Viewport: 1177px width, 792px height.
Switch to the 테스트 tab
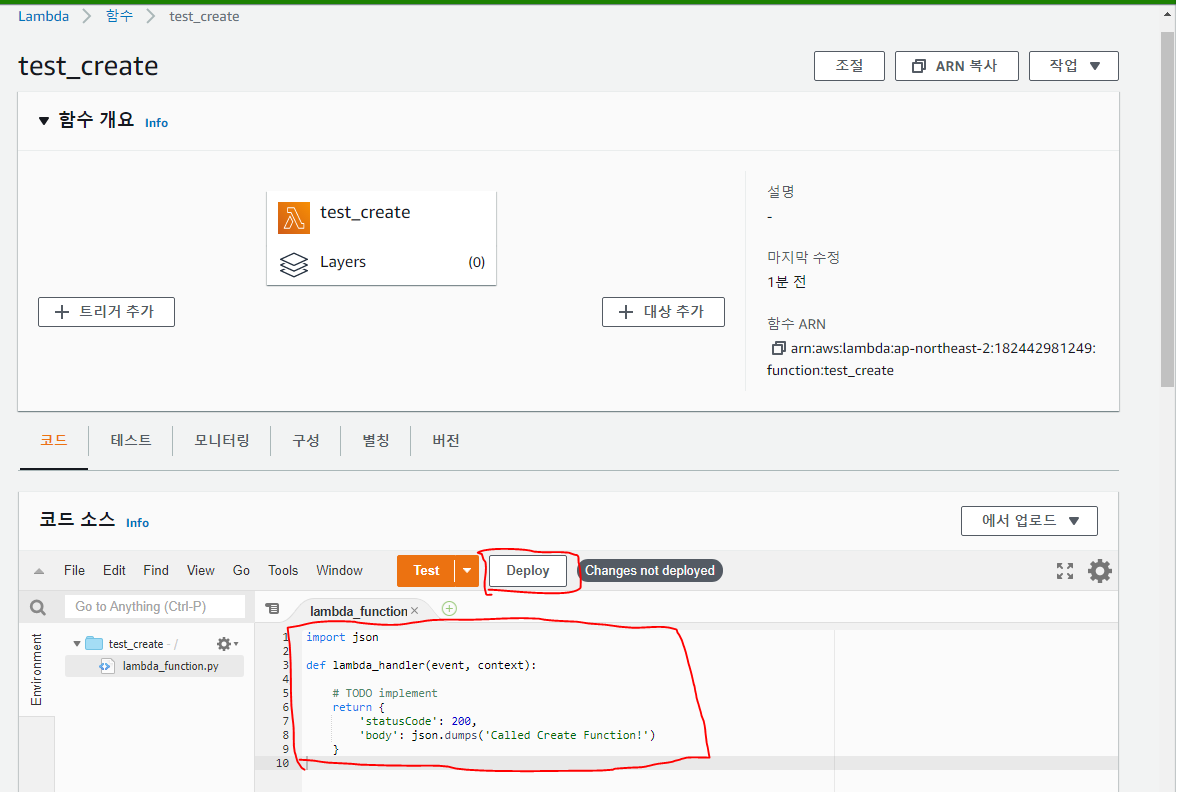[x=131, y=441]
